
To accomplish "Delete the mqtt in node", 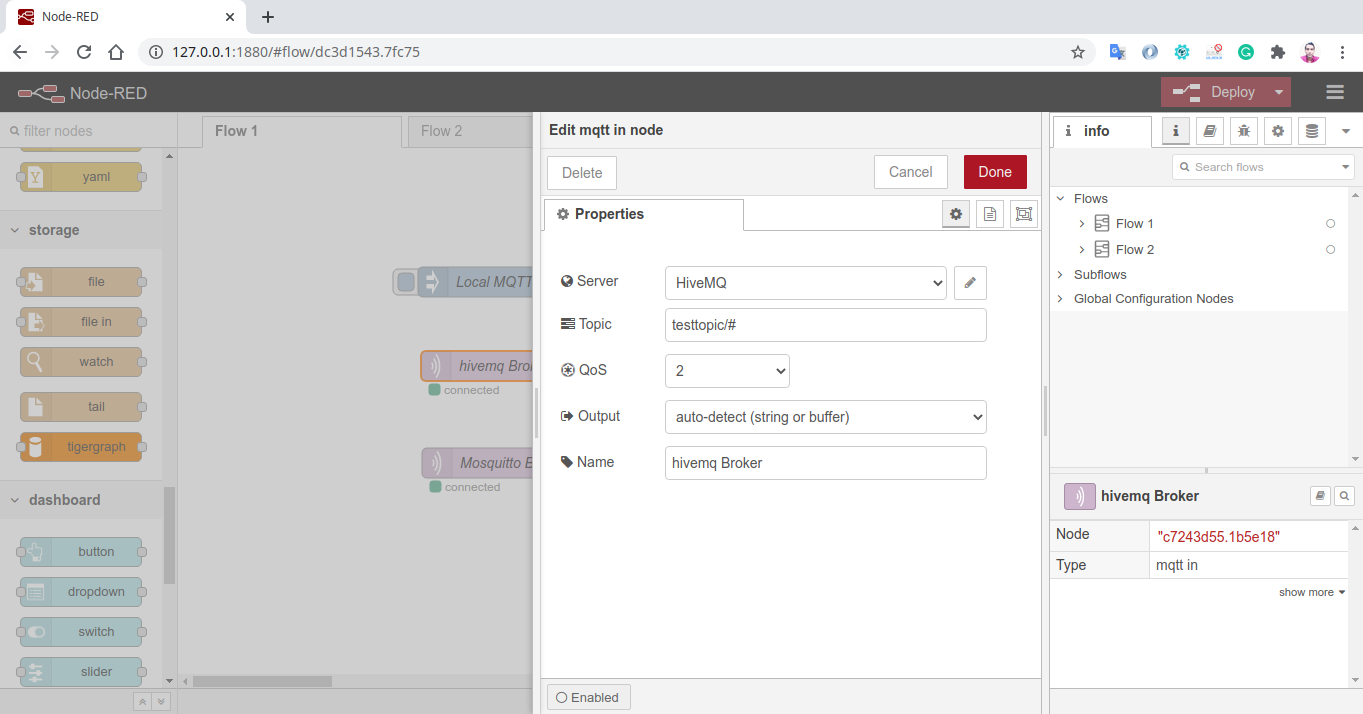I will (582, 173).
